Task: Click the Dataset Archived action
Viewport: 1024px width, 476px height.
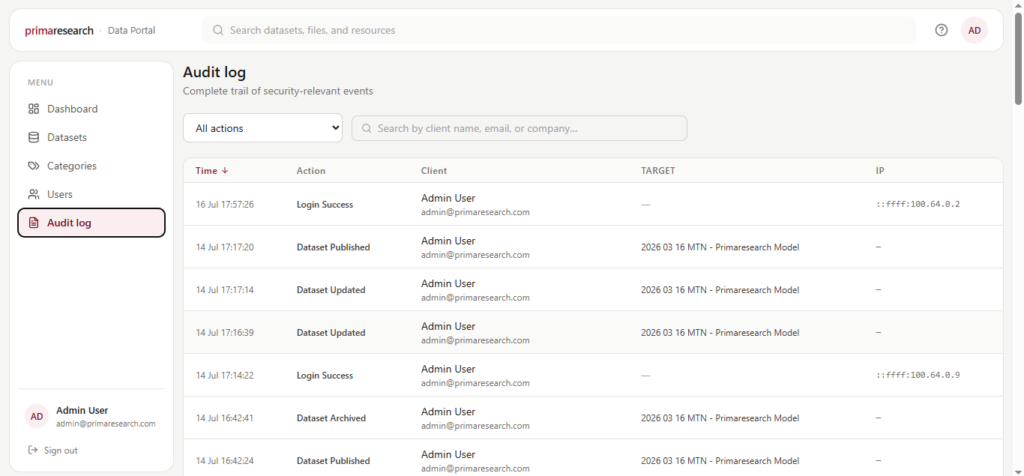Action: [x=331, y=418]
